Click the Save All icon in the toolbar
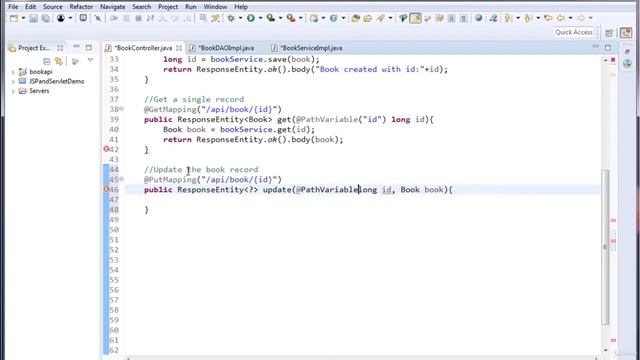Screen dimensions: 640x360 tap(45, 18)
